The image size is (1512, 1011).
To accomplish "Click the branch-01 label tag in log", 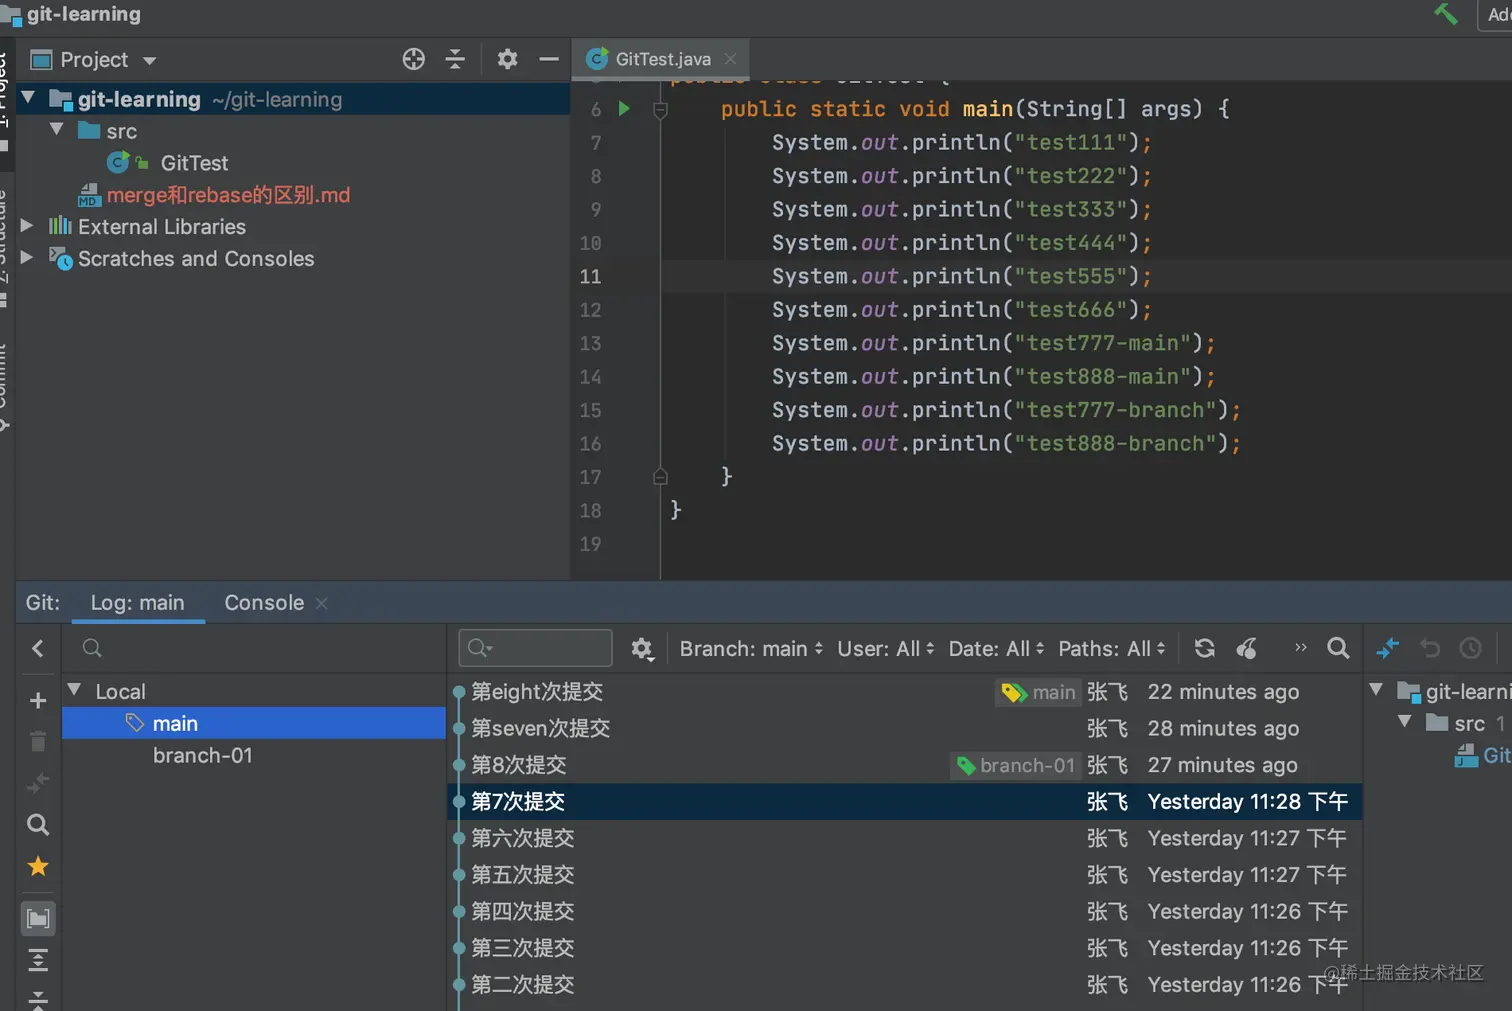I will (1016, 765).
